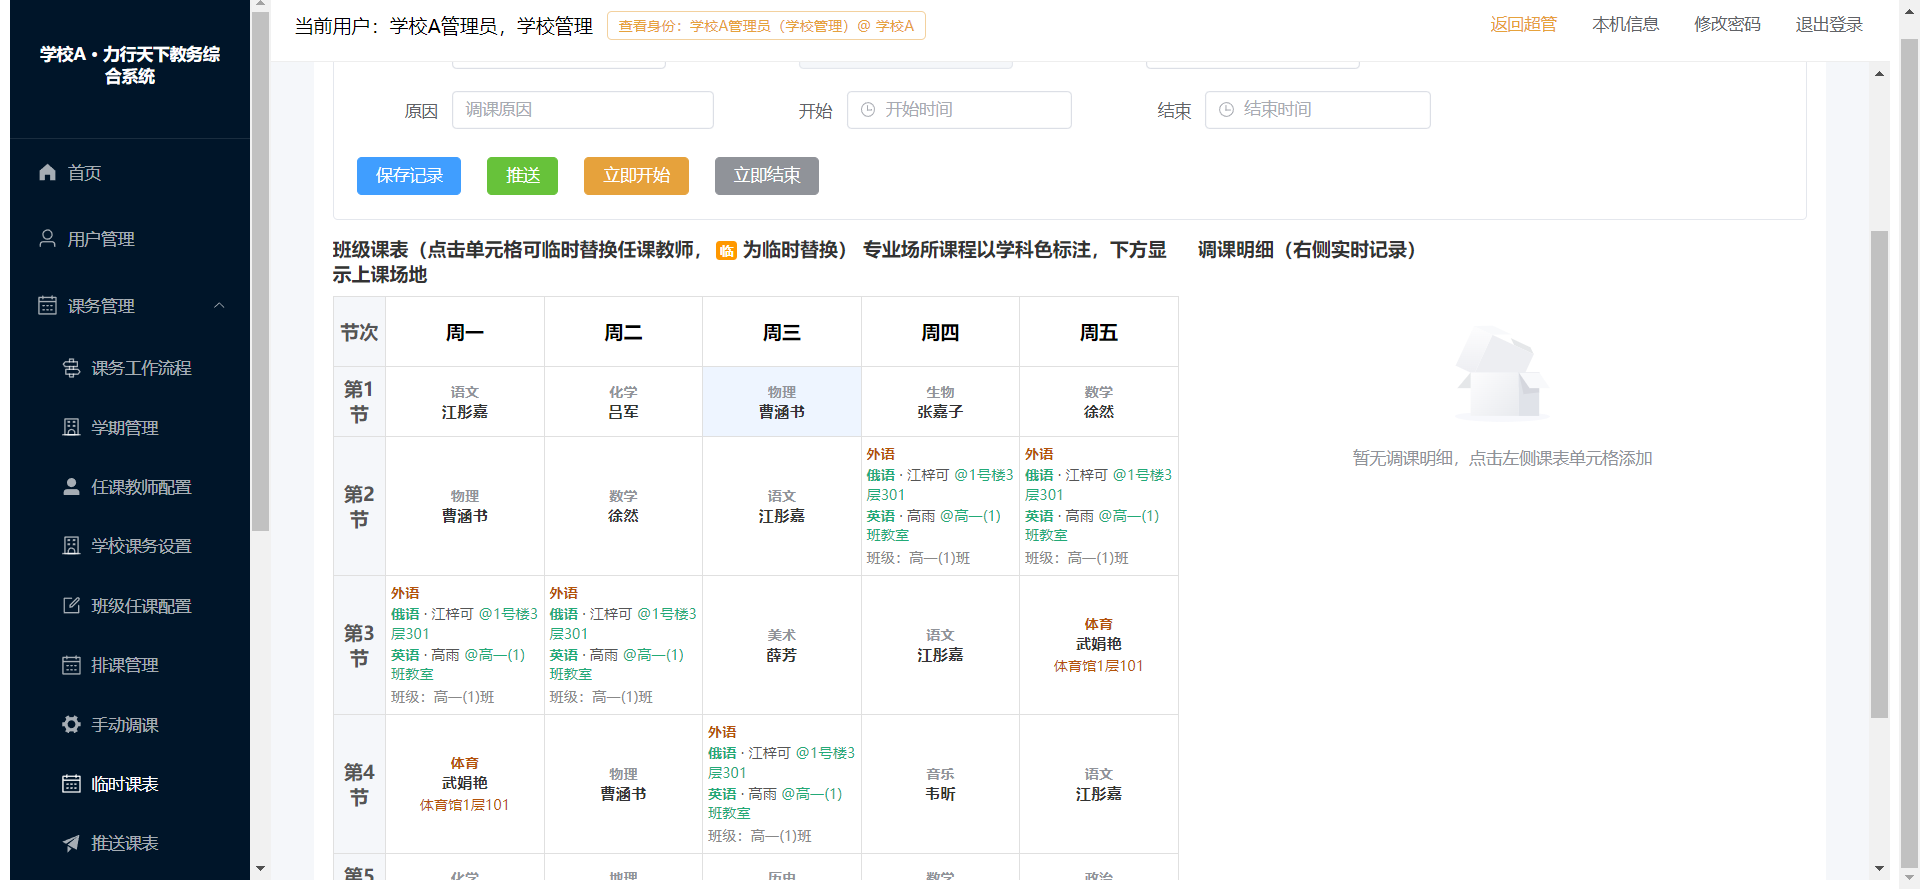Image resolution: width=1920 pixels, height=889 pixels.
Task: Focus the 调课原因 input field
Action: pyautogui.click(x=583, y=110)
